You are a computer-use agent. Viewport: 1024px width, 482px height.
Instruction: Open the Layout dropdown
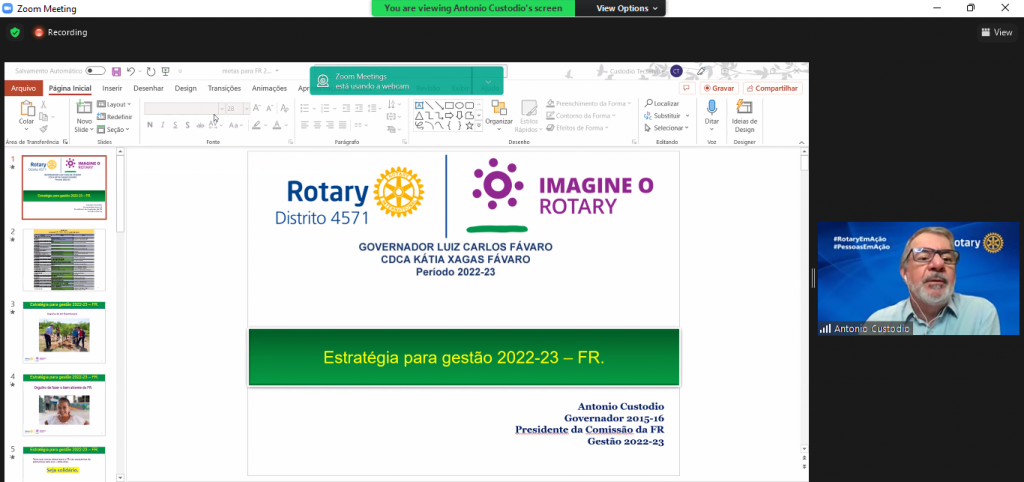click(x=112, y=104)
